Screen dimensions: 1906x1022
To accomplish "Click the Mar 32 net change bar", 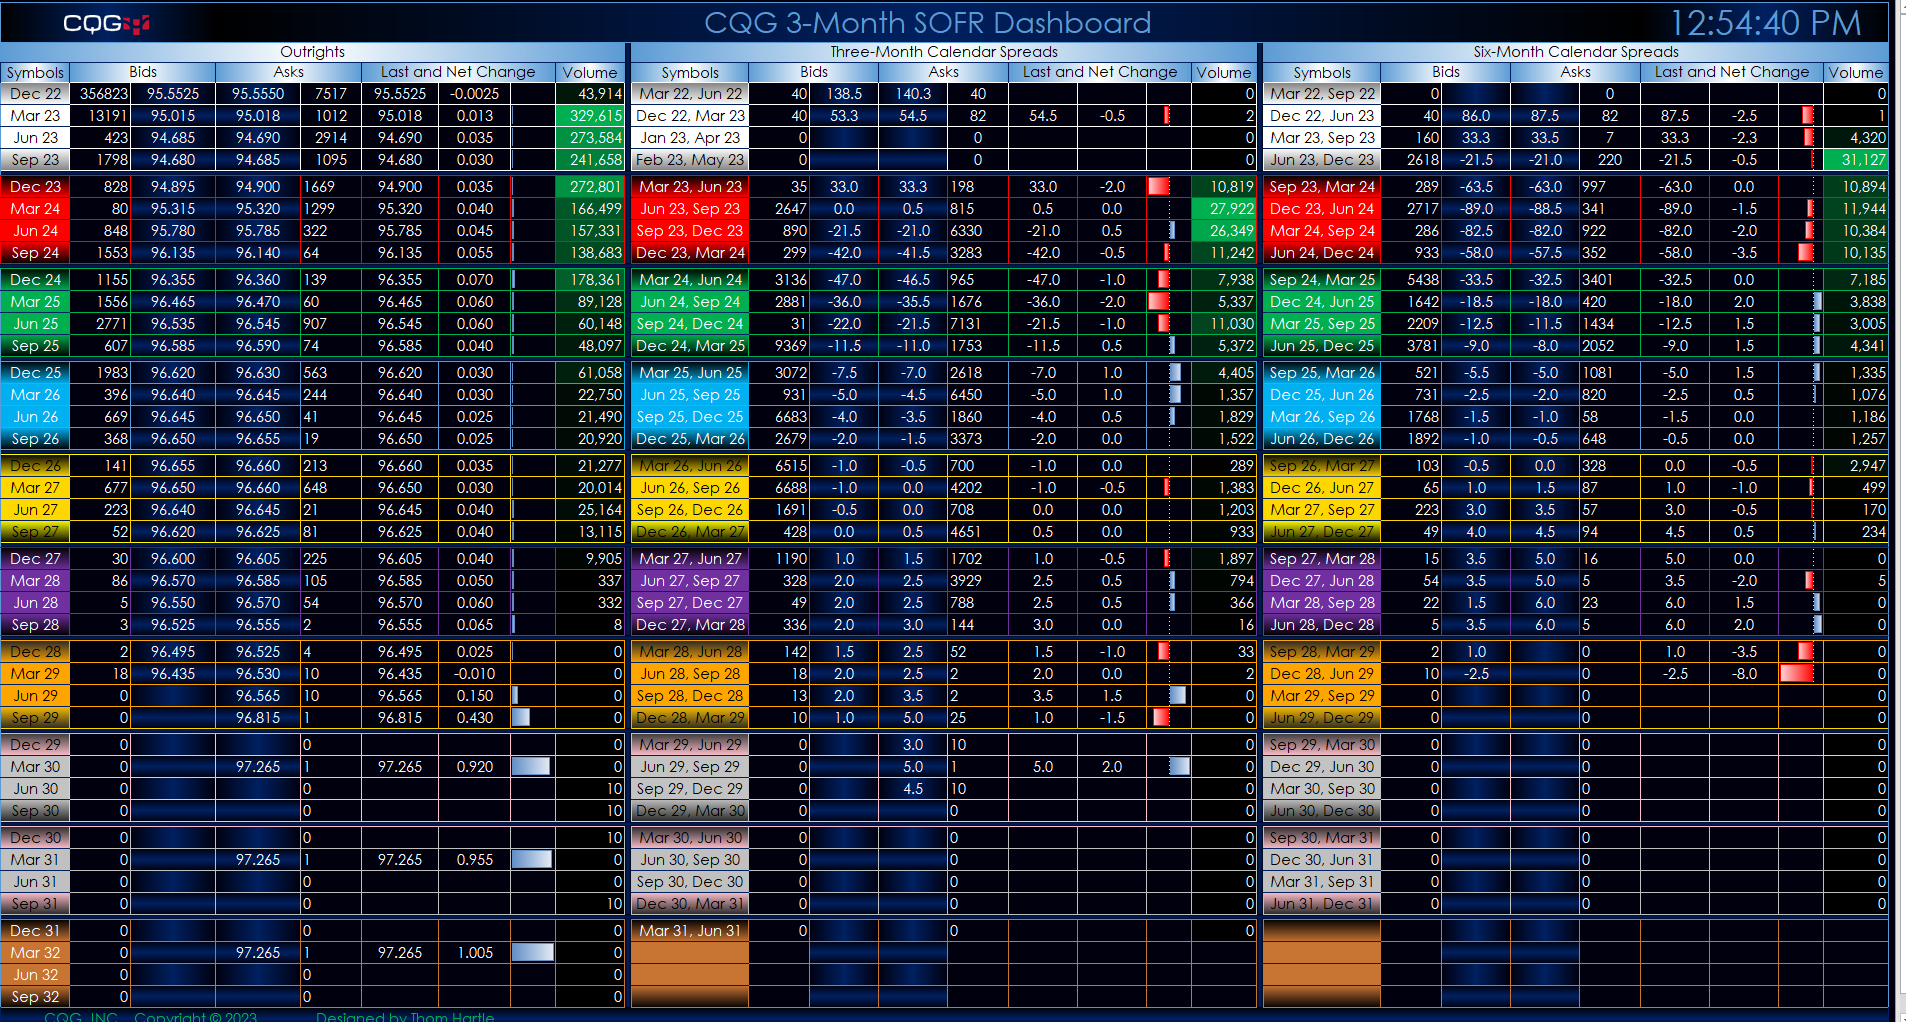I will coord(533,953).
